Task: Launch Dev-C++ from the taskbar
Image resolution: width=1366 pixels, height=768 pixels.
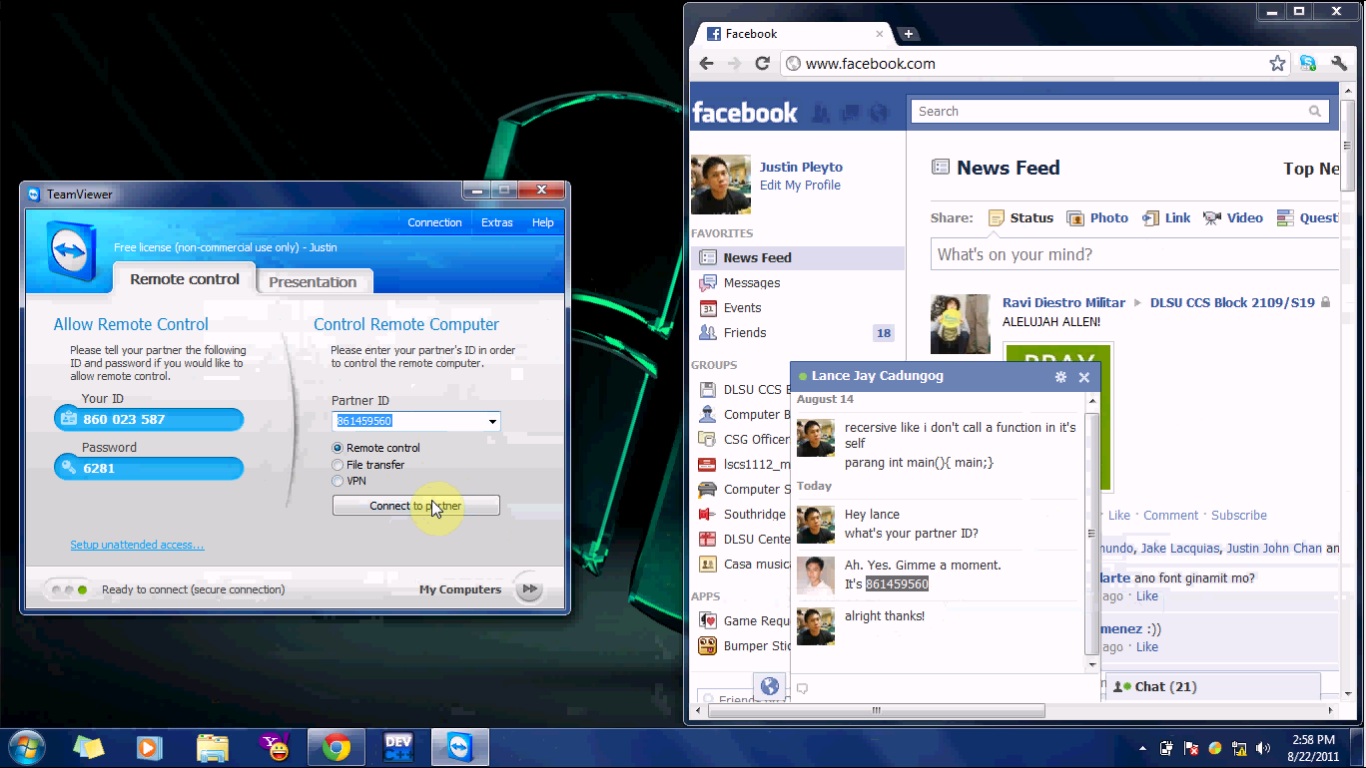Action: pos(398,747)
